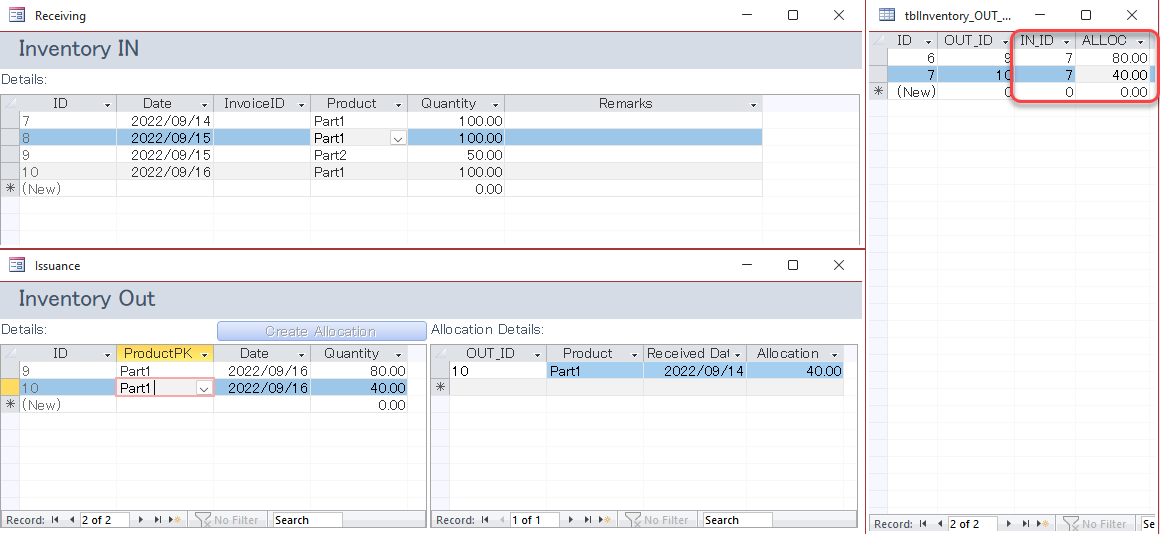Go to last record in Issuance details navigator
This screenshot has height=534, width=1160.
(158, 520)
